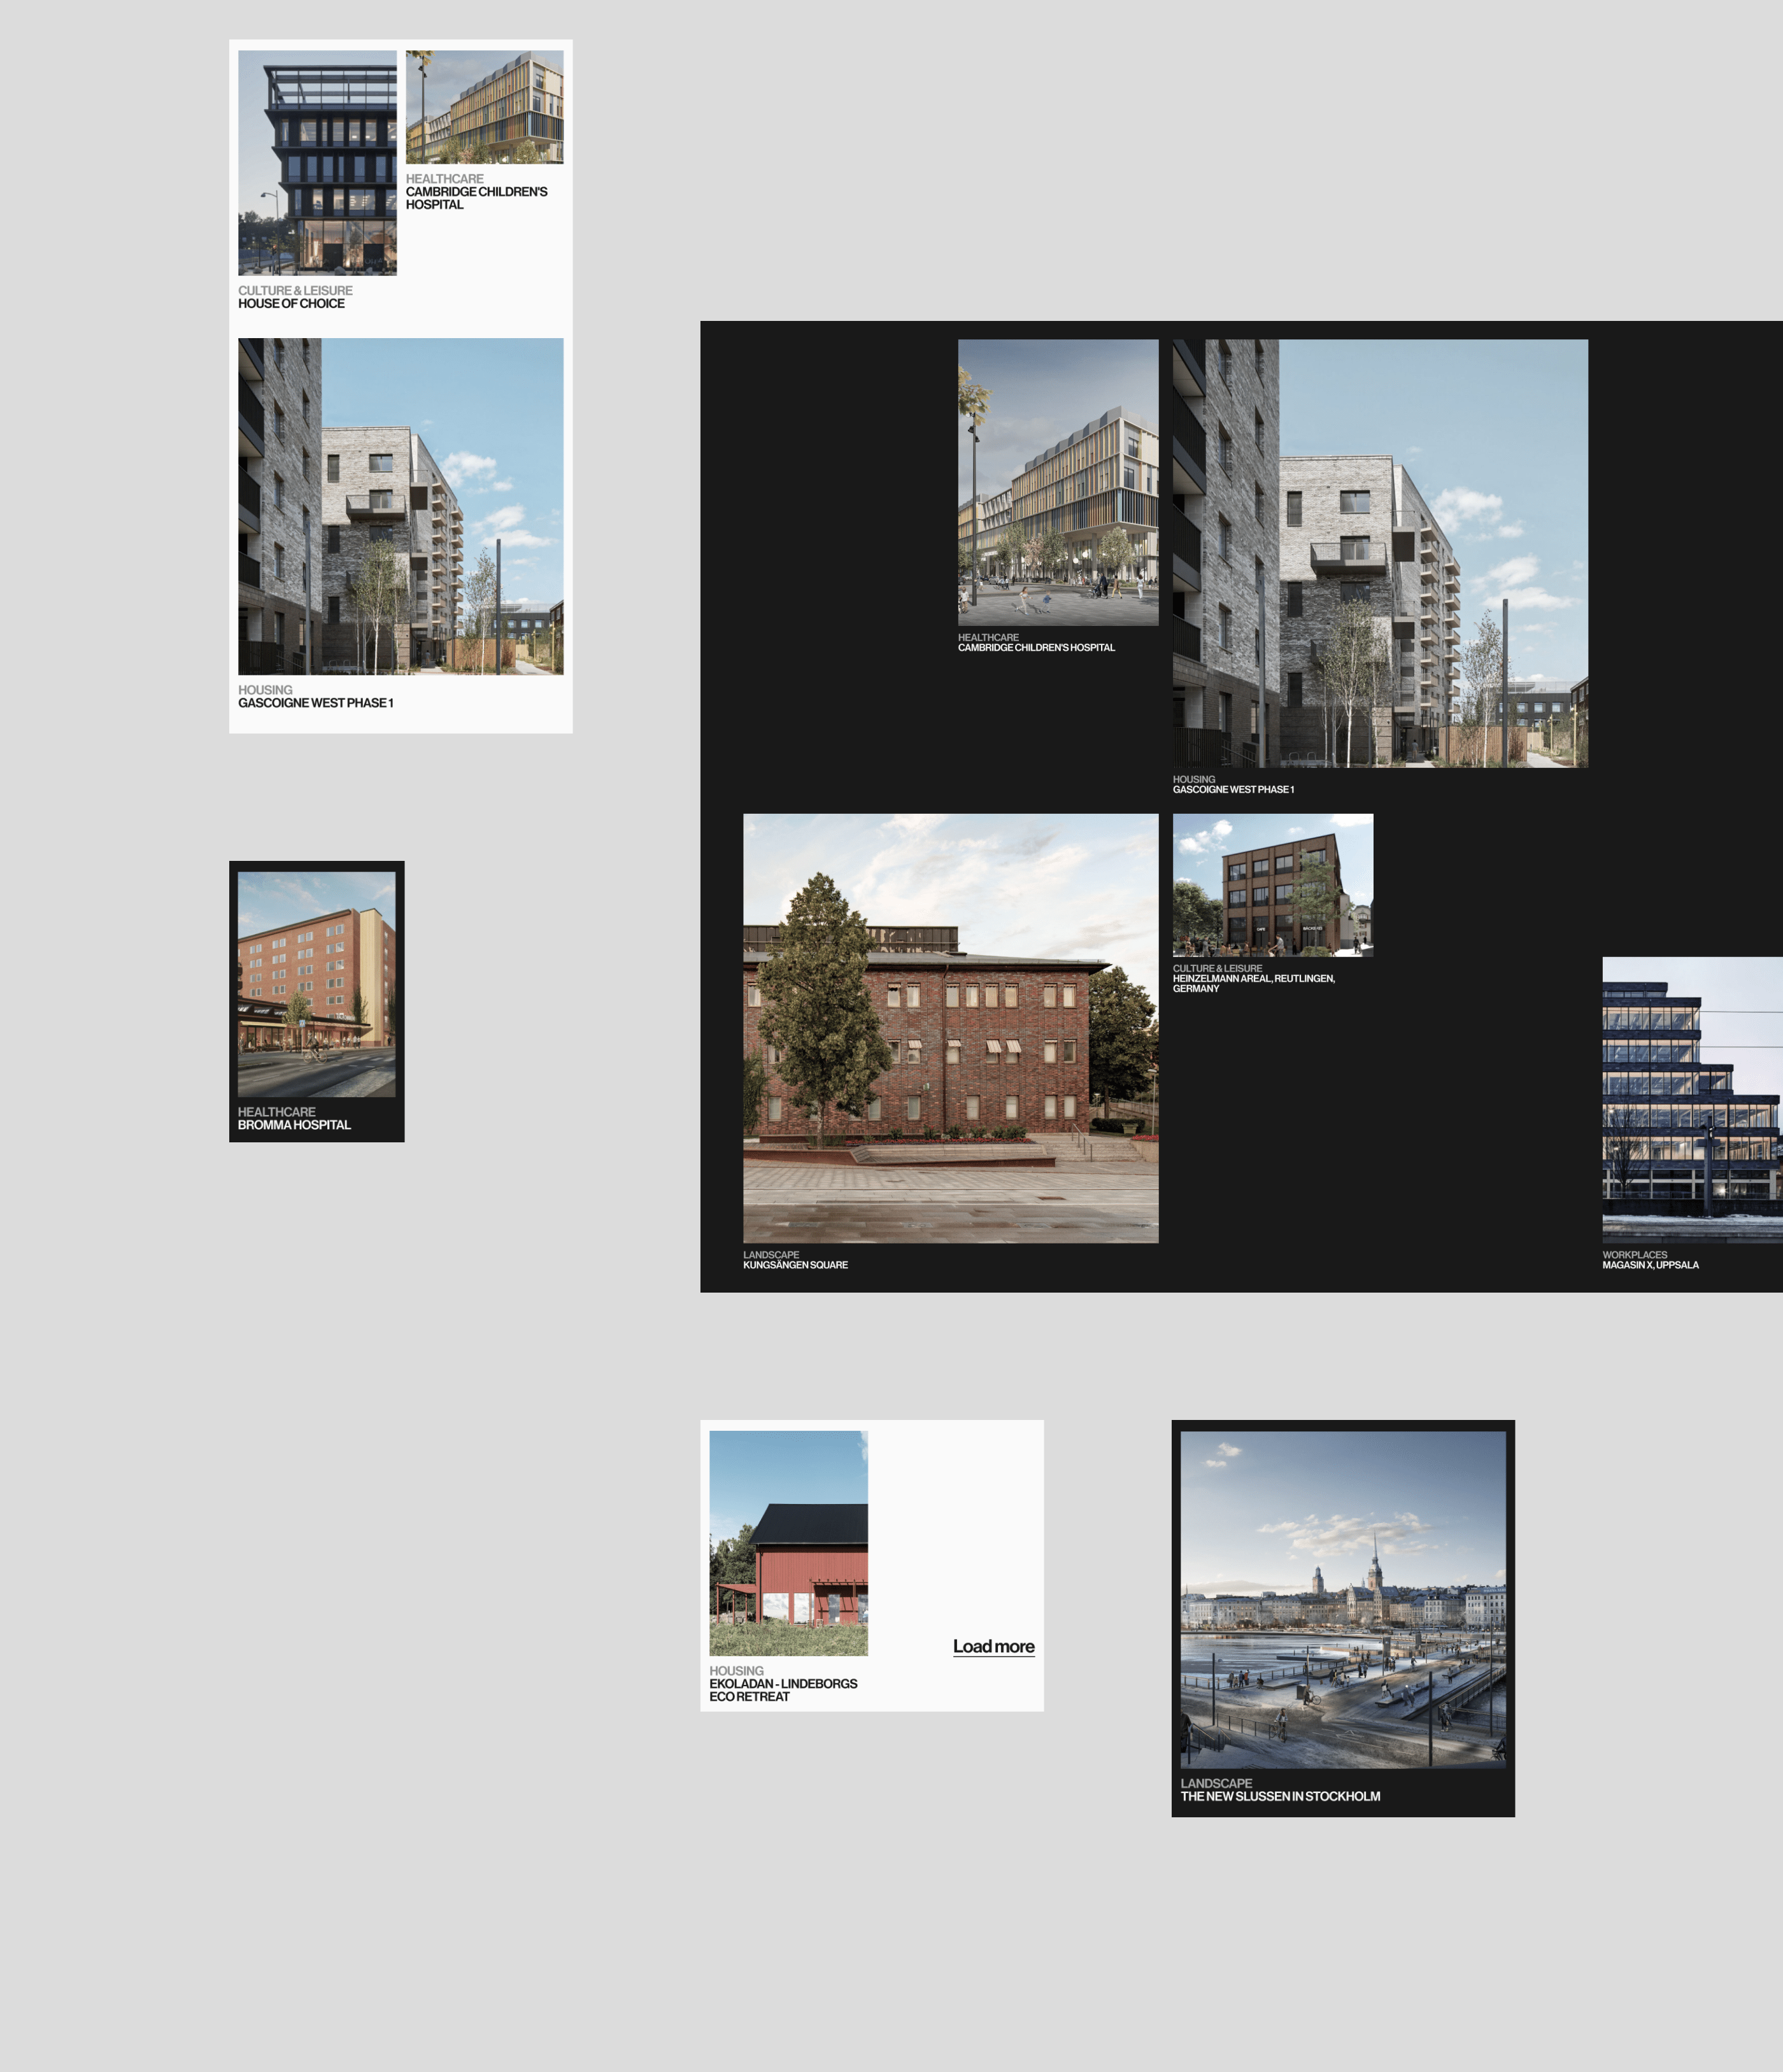This screenshot has height=2072, width=1783.
Task: Open the Kungsängen Square project image
Action: 950,1028
